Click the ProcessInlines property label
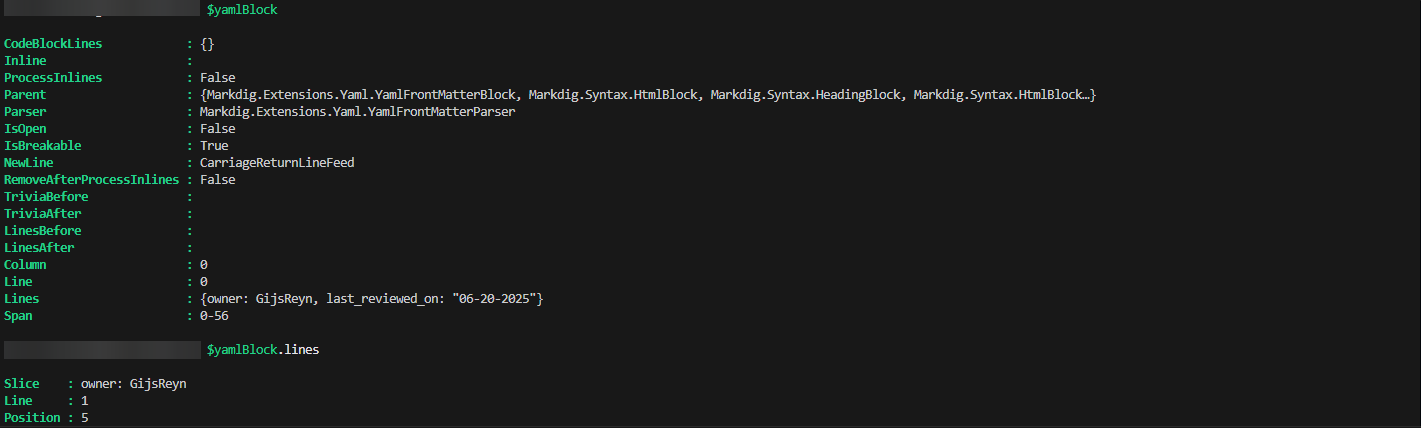The height and width of the screenshot is (428, 1421). (x=53, y=78)
